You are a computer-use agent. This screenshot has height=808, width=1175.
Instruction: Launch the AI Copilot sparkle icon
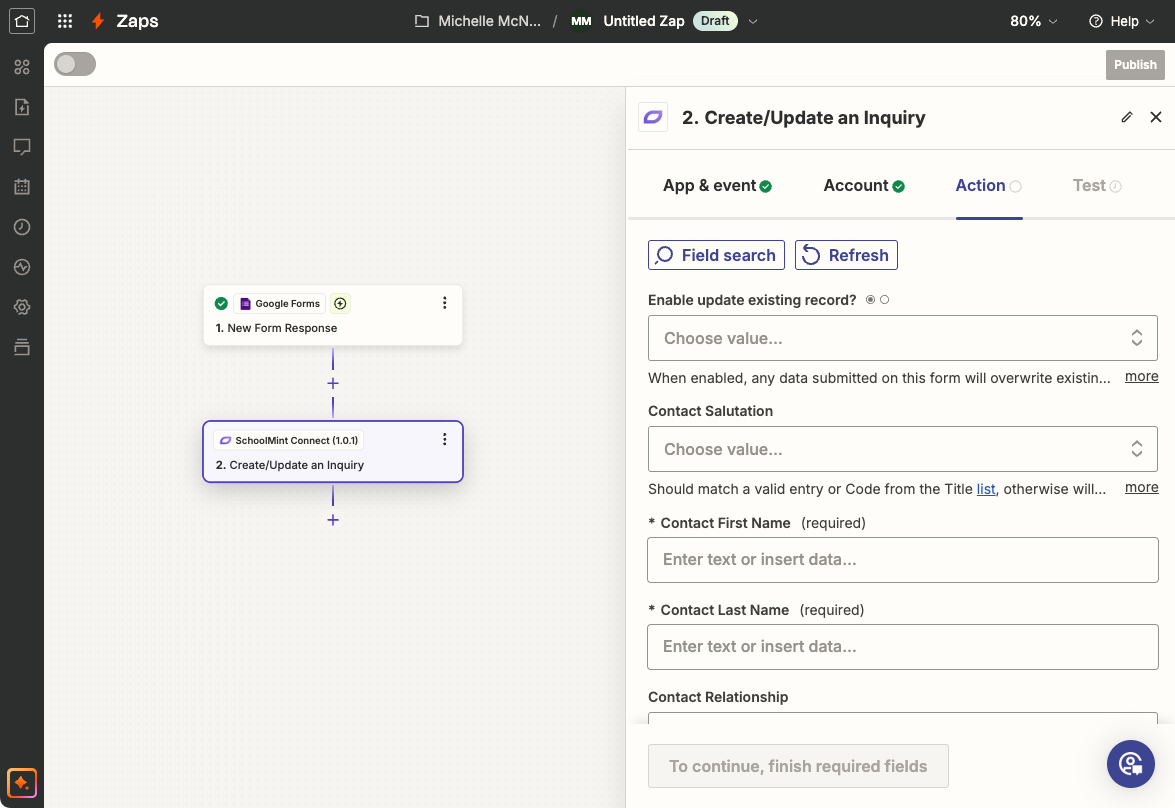22,783
